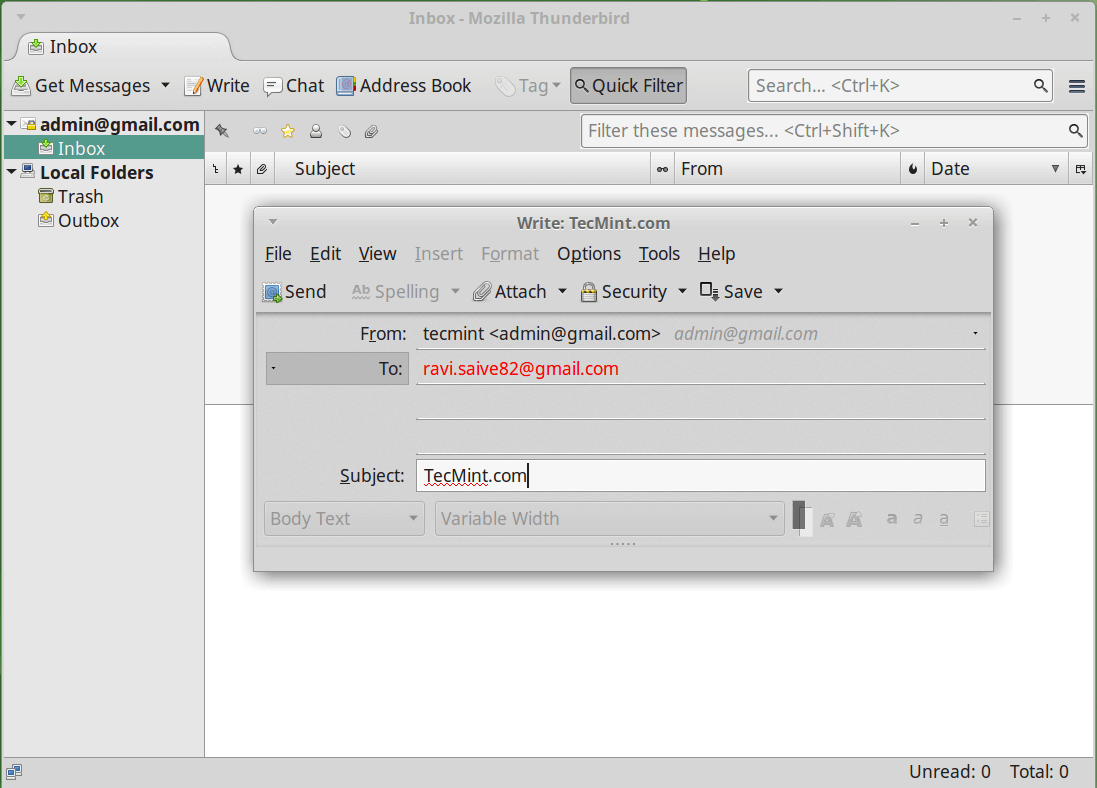Select the Trash folder
This screenshot has height=788, width=1097.
tap(71, 196)
